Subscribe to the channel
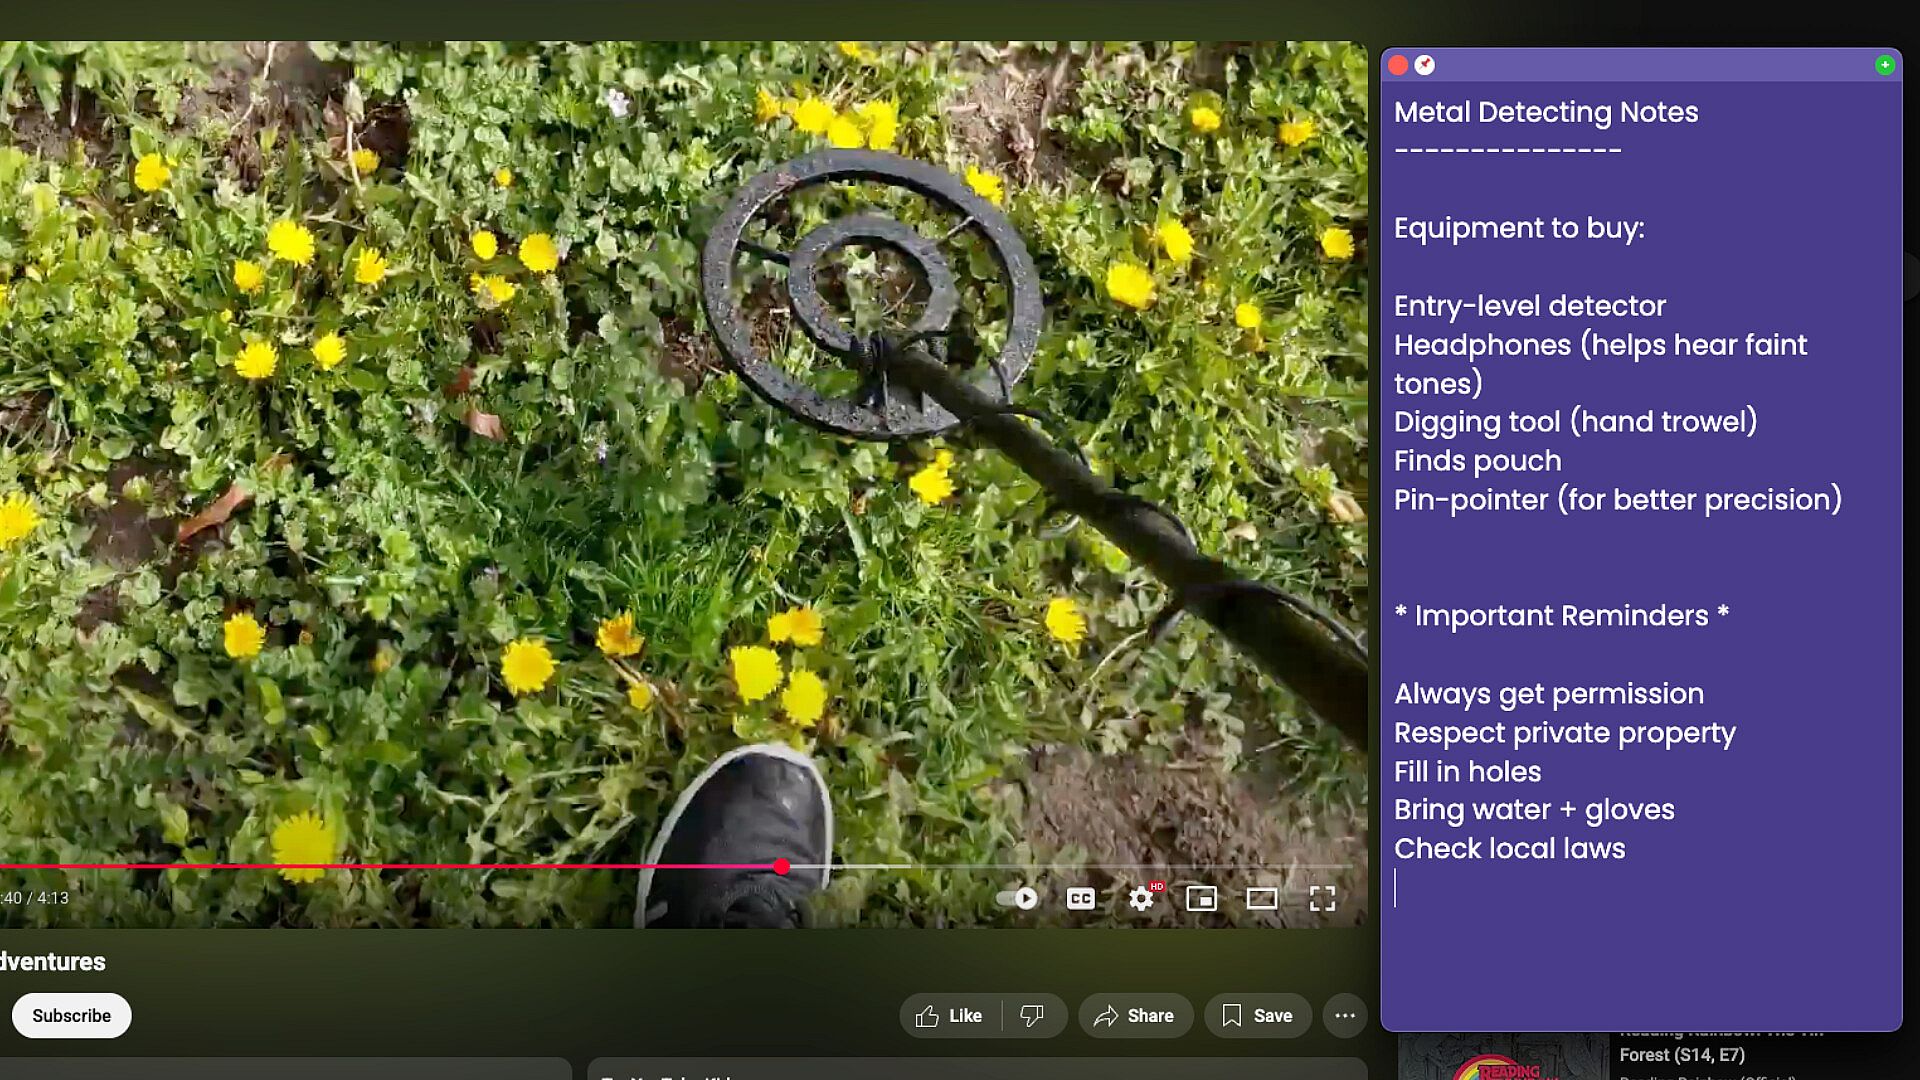This screenshot has height=1080, width=1920. [x=71, y=1015]
